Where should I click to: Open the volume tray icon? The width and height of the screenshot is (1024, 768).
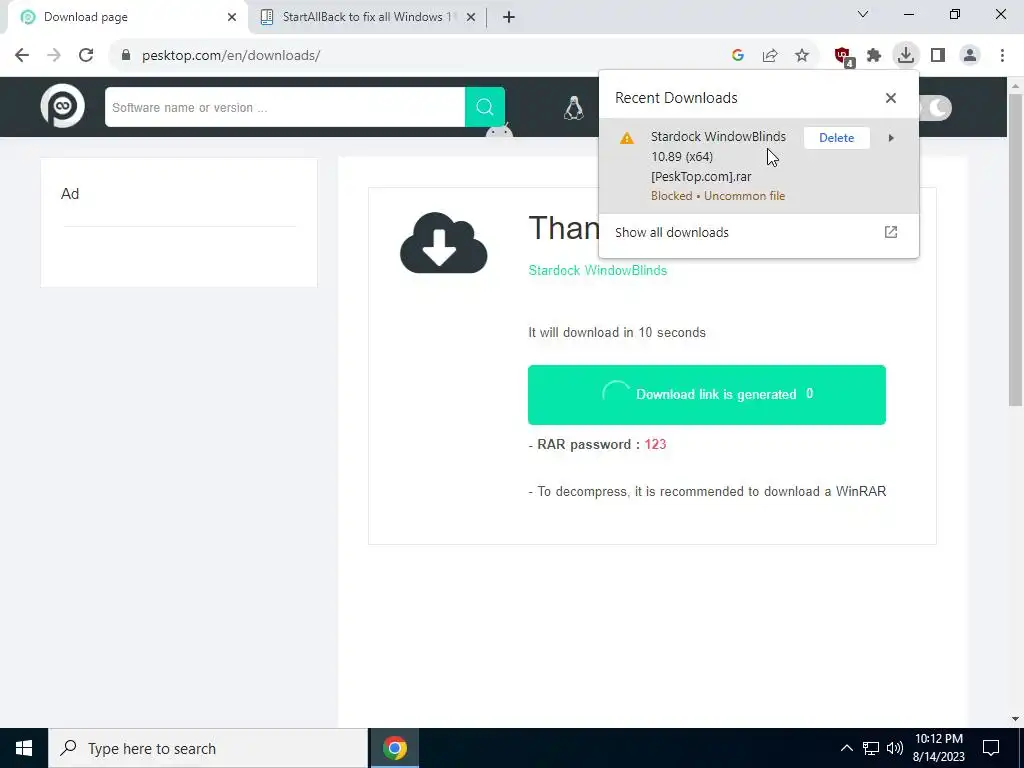click(895, 748)
